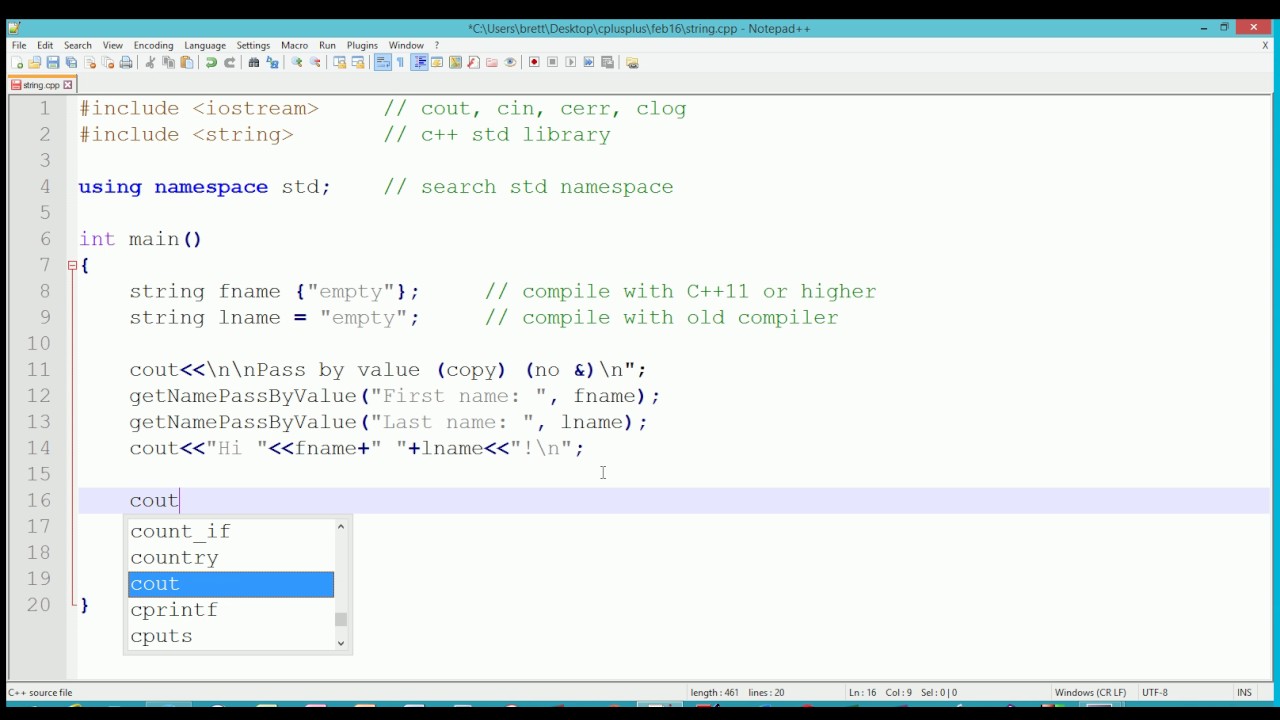The image size is (1280, 720).
Task: Undo the last edit
Action: [x=211, y=62]
